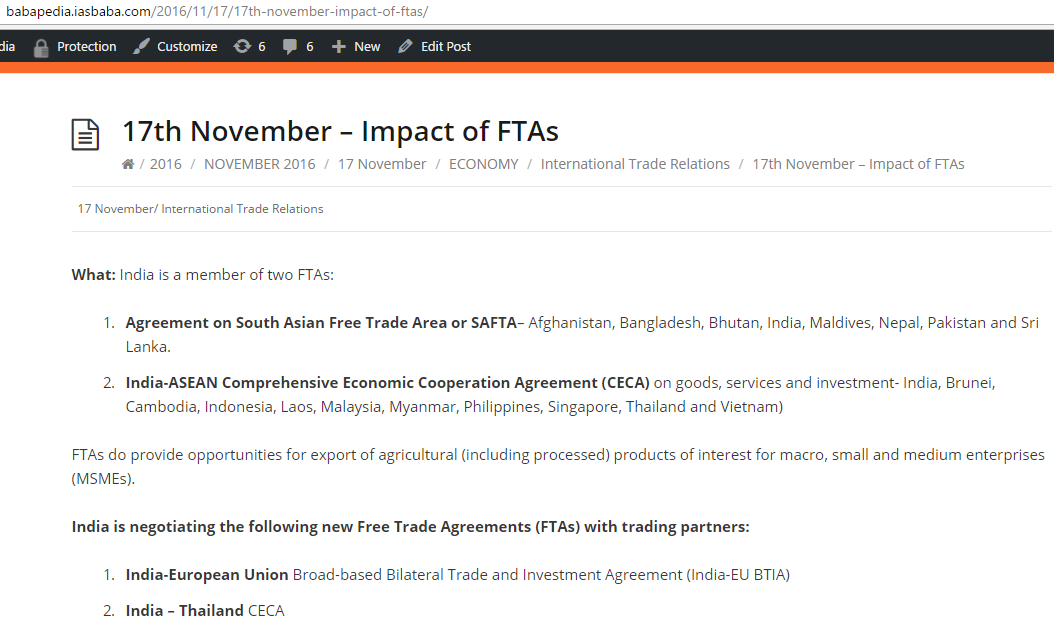Click the plus New icon
The height and width of the screenshot is (637, 1054).
click(x=339, y=46)
